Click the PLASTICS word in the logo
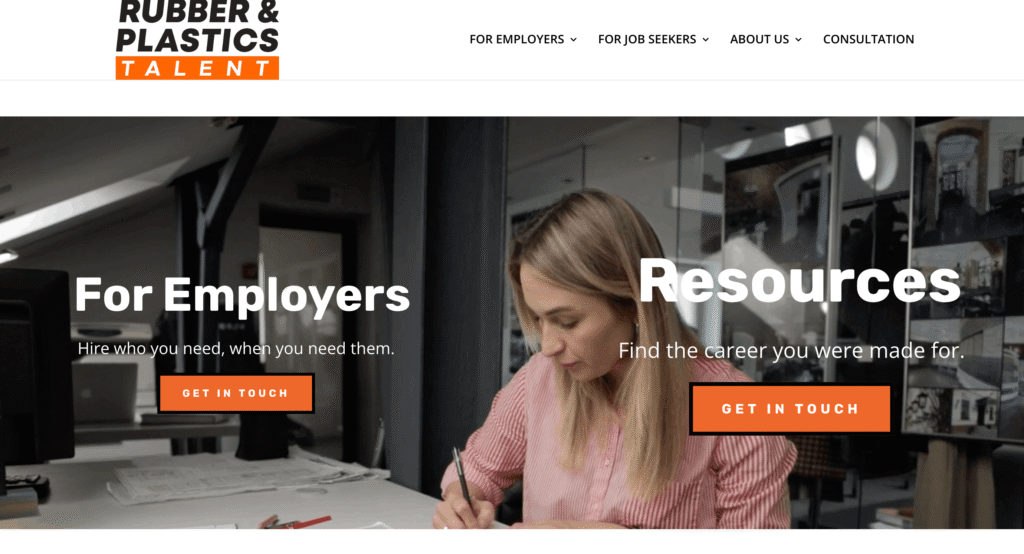The height and width of the screenshot is (554, 1024). (x=197, y=41)
